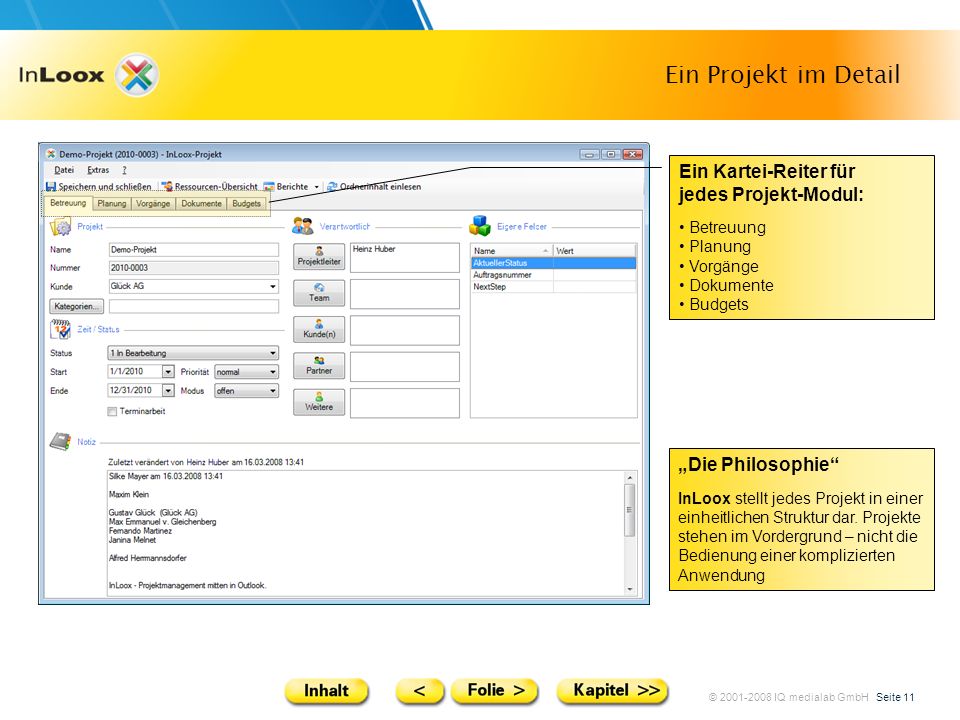Click the Kunde(n) button
Image resolution: width=960 pixels, height=720 pixels.
point(319,329)
